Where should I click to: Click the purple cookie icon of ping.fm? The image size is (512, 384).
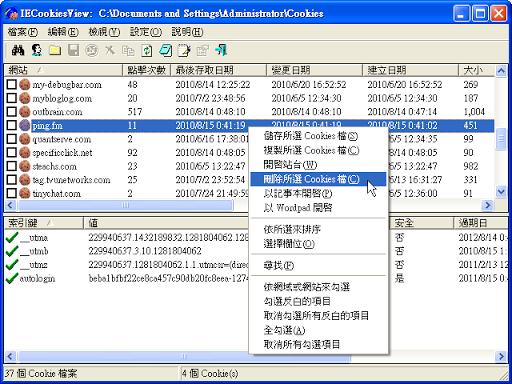25,125
